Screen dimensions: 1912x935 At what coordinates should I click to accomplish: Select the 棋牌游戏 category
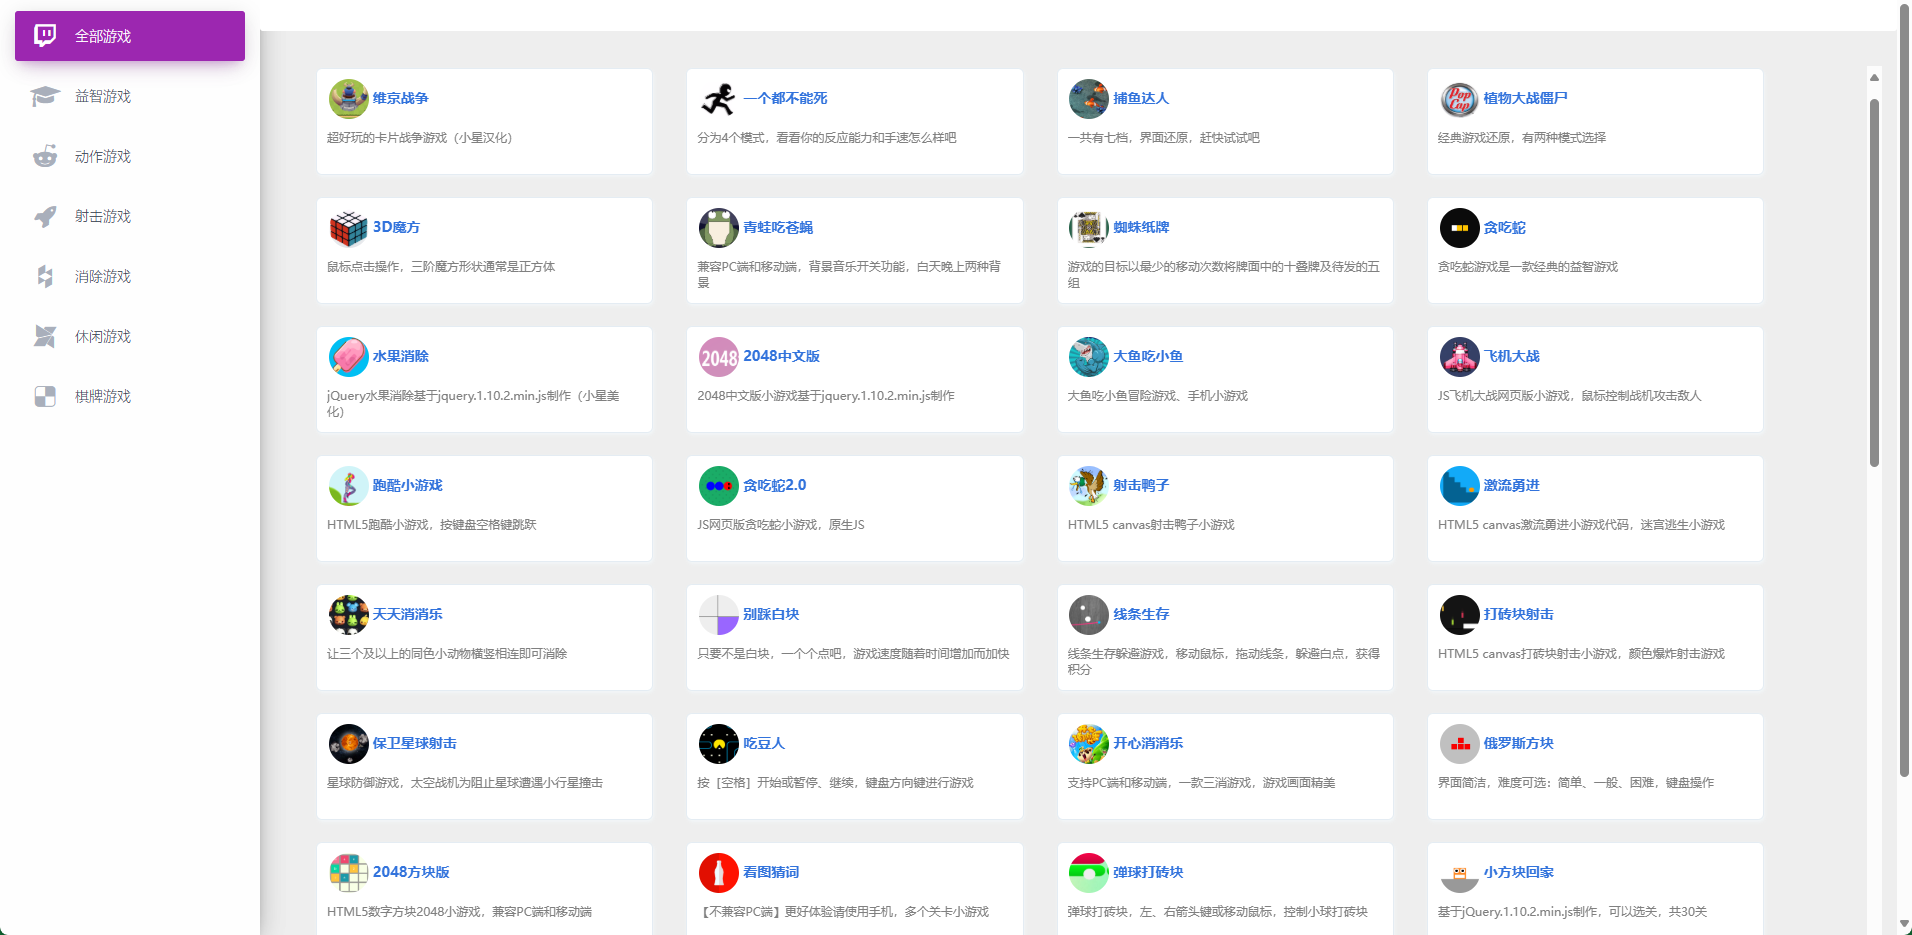pyautogui.click(x=130, y=396)
